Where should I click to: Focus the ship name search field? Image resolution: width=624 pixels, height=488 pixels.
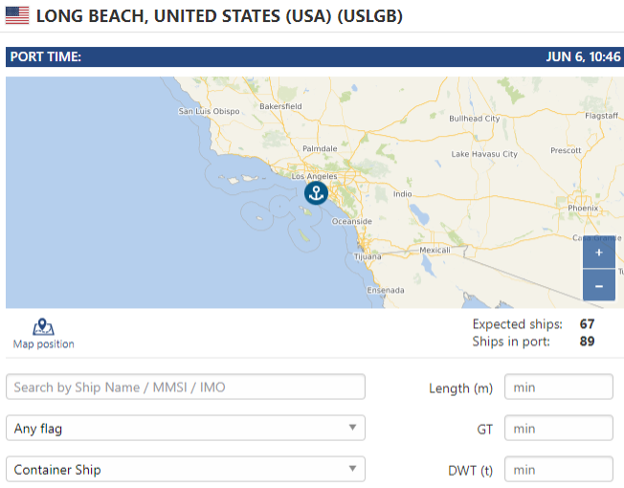(x=185, y=387)
